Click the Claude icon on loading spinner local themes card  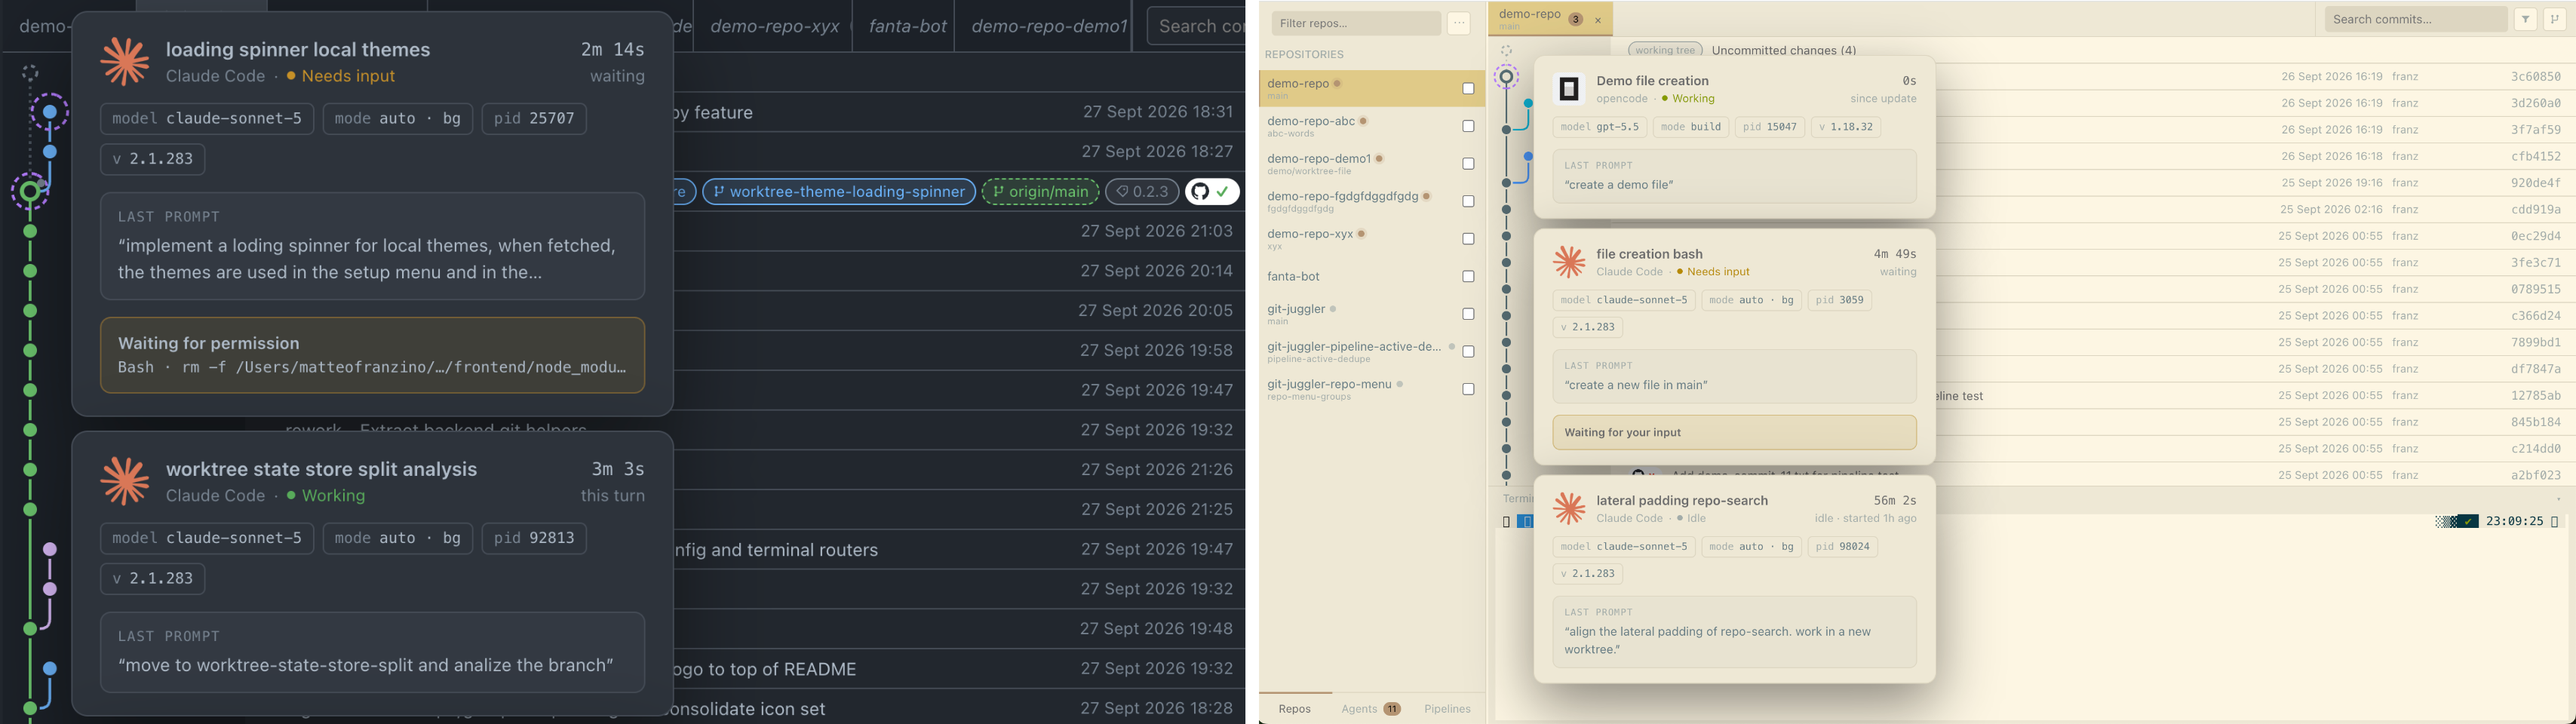click(x=125, y=62)
